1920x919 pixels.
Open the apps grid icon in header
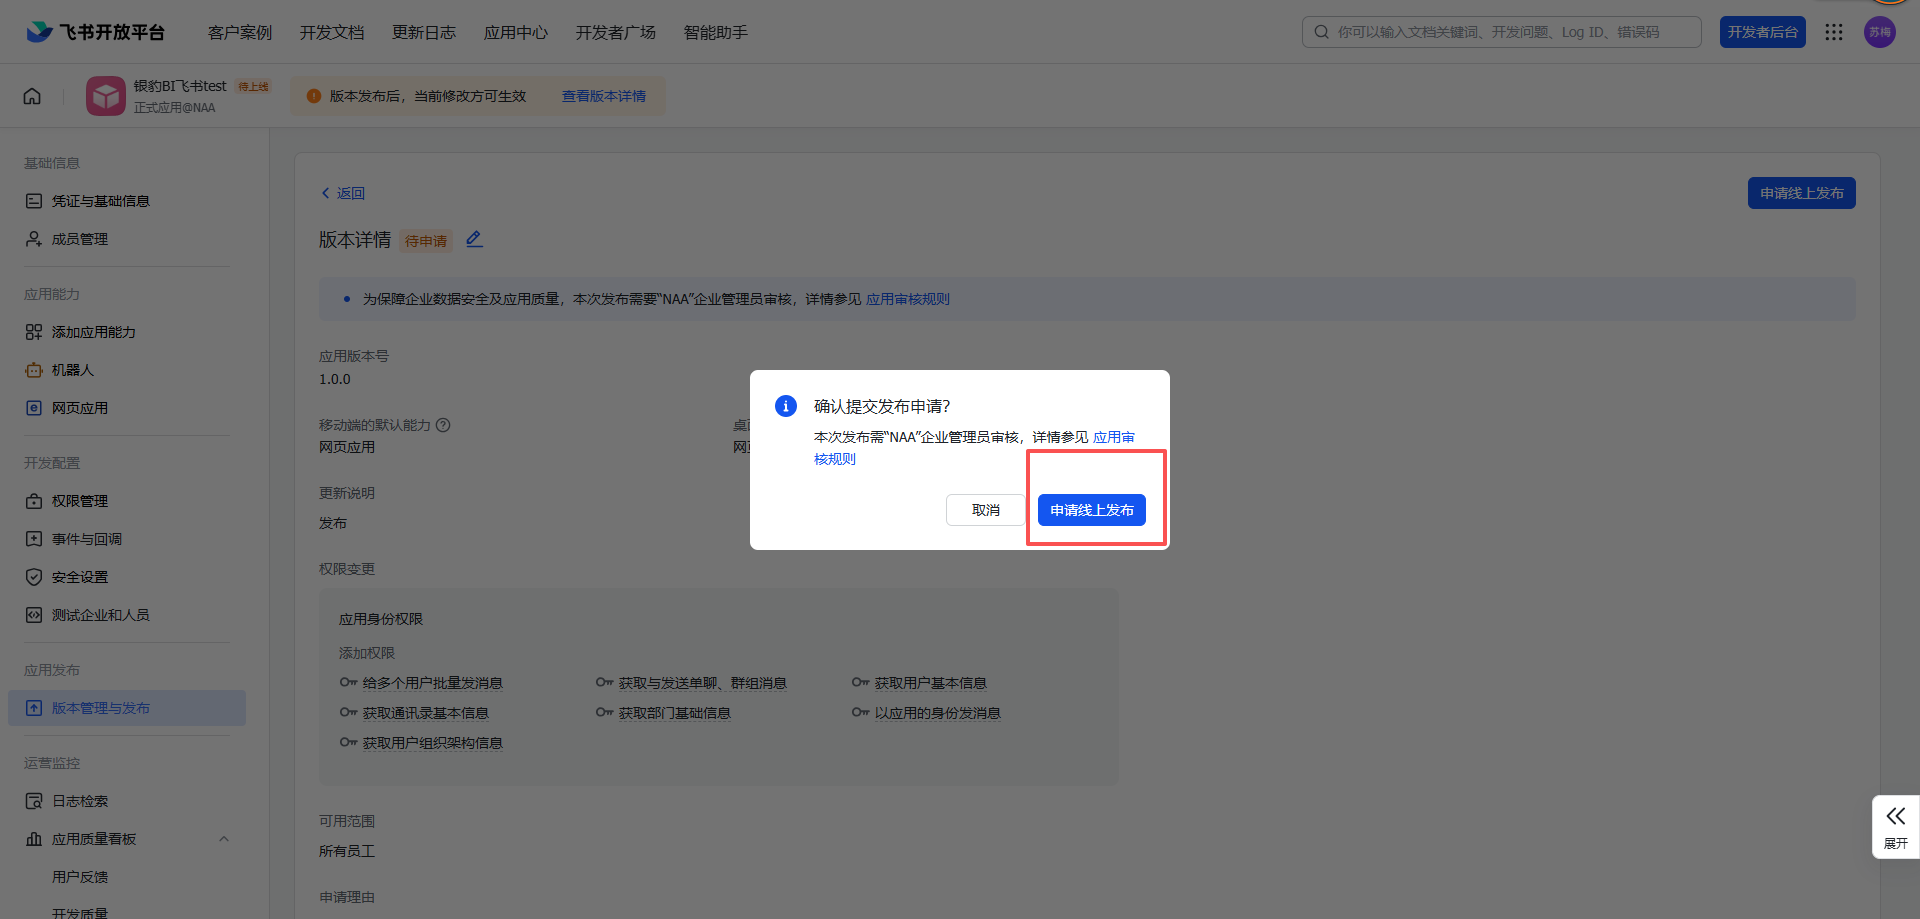tap(1833, 32)
